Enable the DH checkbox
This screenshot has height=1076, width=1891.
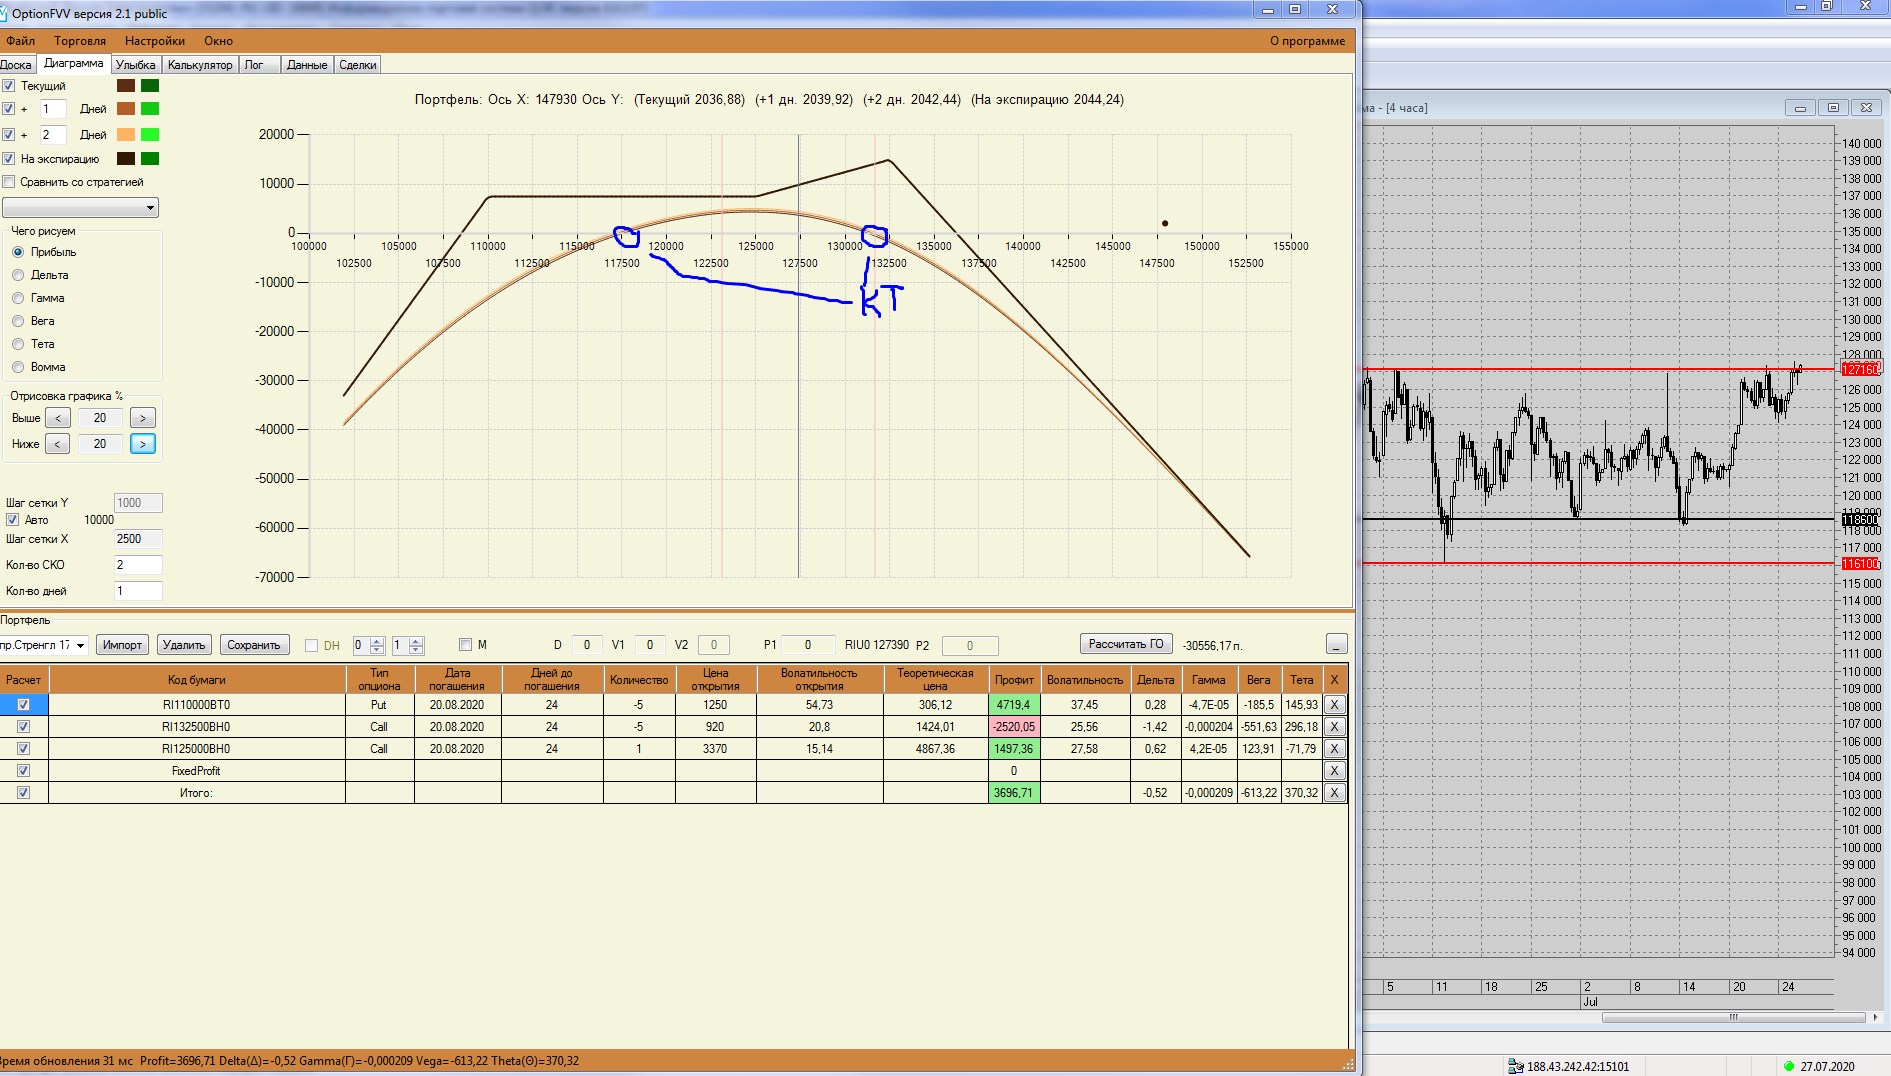(311, 646)
